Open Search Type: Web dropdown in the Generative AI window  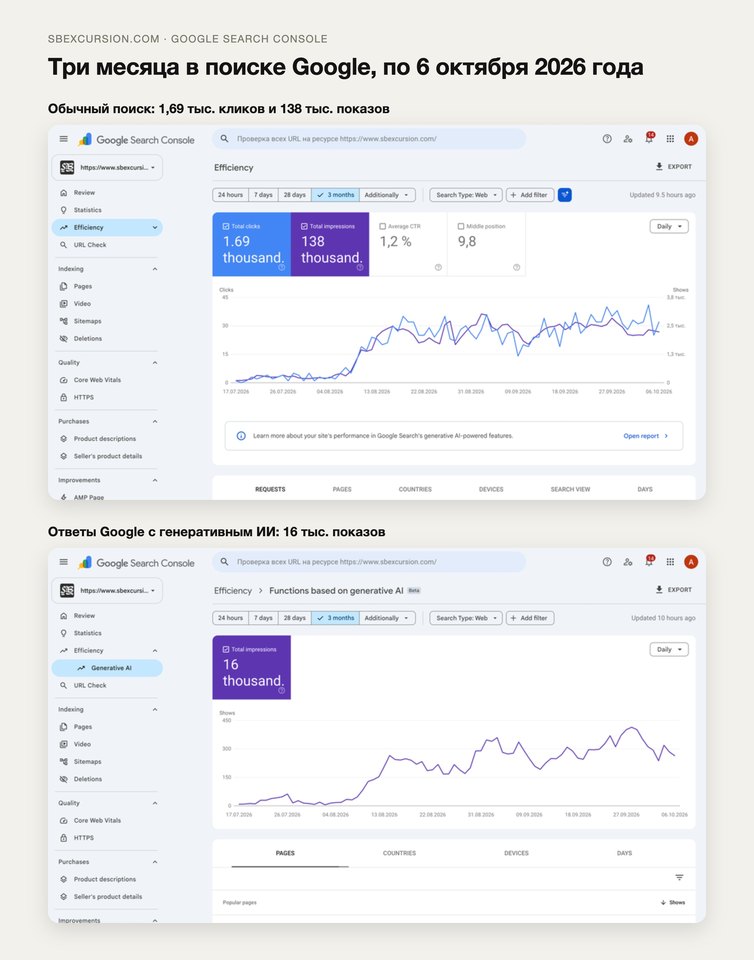click(x=466, y=618)
